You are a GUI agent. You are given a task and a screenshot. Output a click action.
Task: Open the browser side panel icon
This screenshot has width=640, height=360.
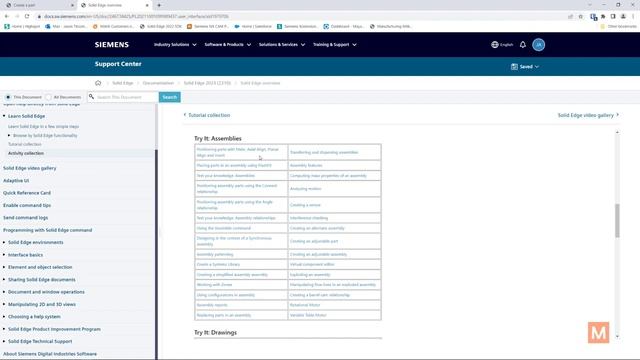(x=613, y=17)
